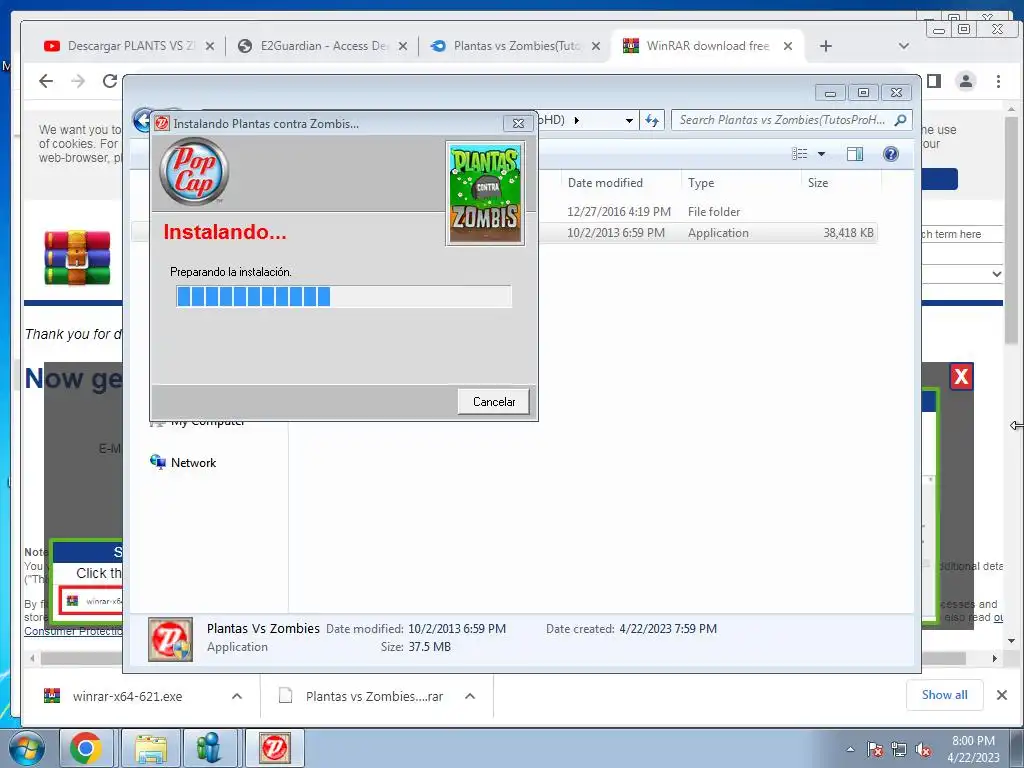This screenshot has height=768, width=1024.
Task: Reload the Chrome page
Action: click(110, 81)
